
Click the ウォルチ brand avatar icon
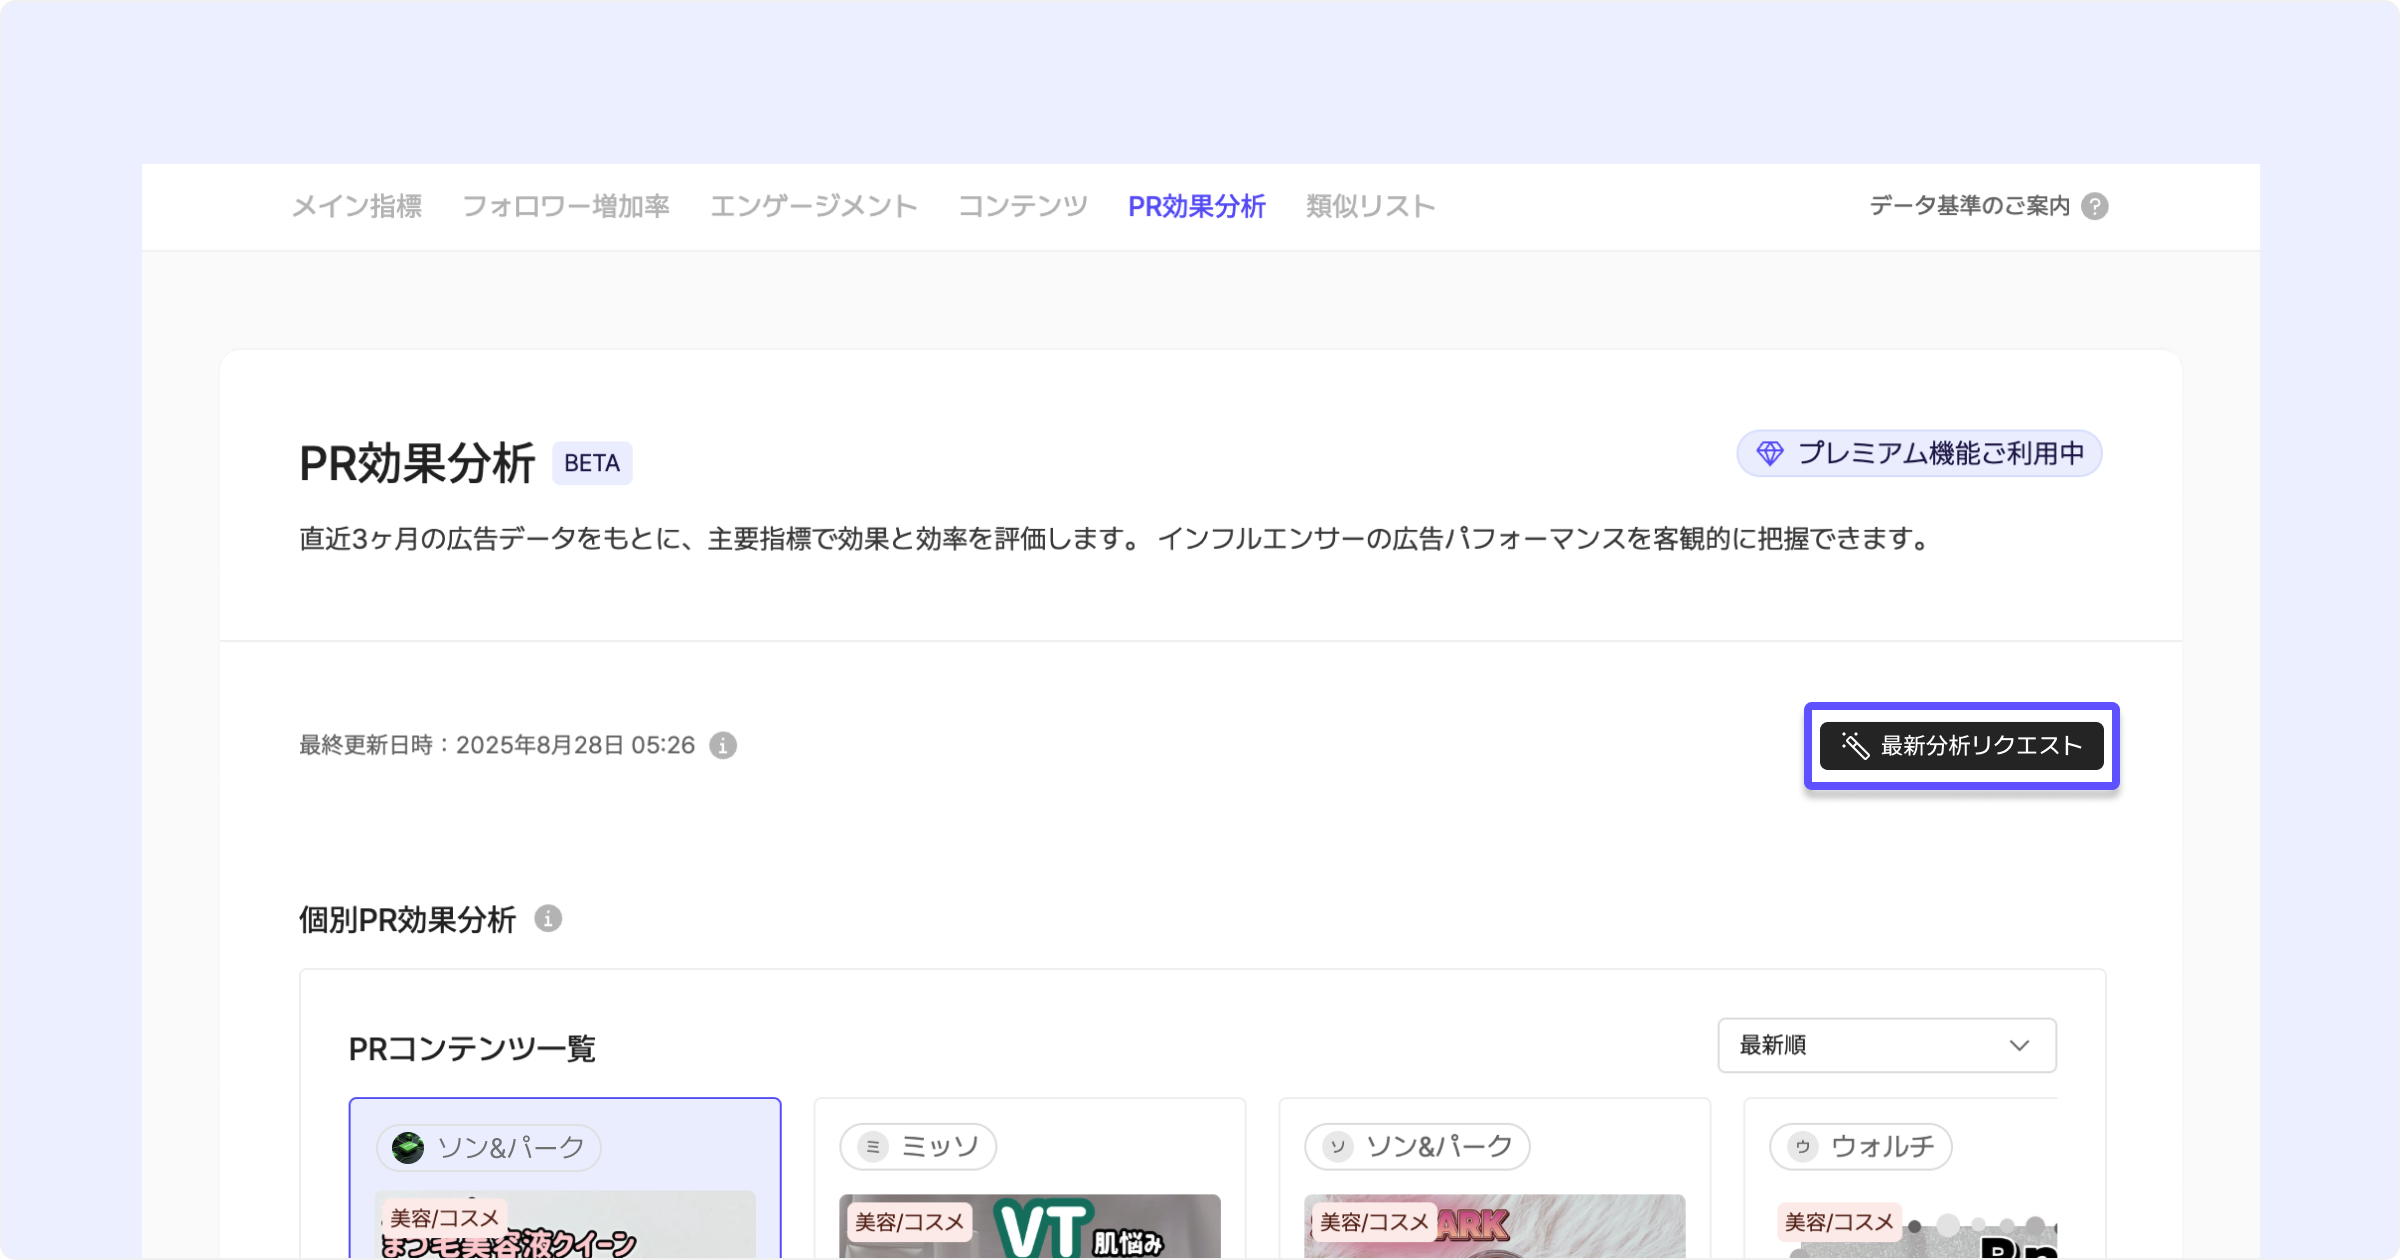point(1802,1147)
